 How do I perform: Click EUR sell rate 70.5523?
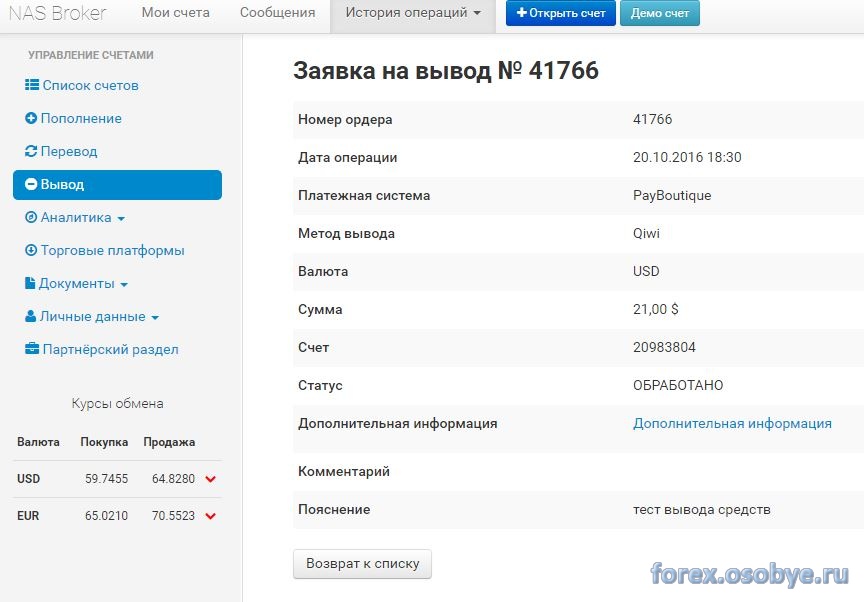(174, 516)
